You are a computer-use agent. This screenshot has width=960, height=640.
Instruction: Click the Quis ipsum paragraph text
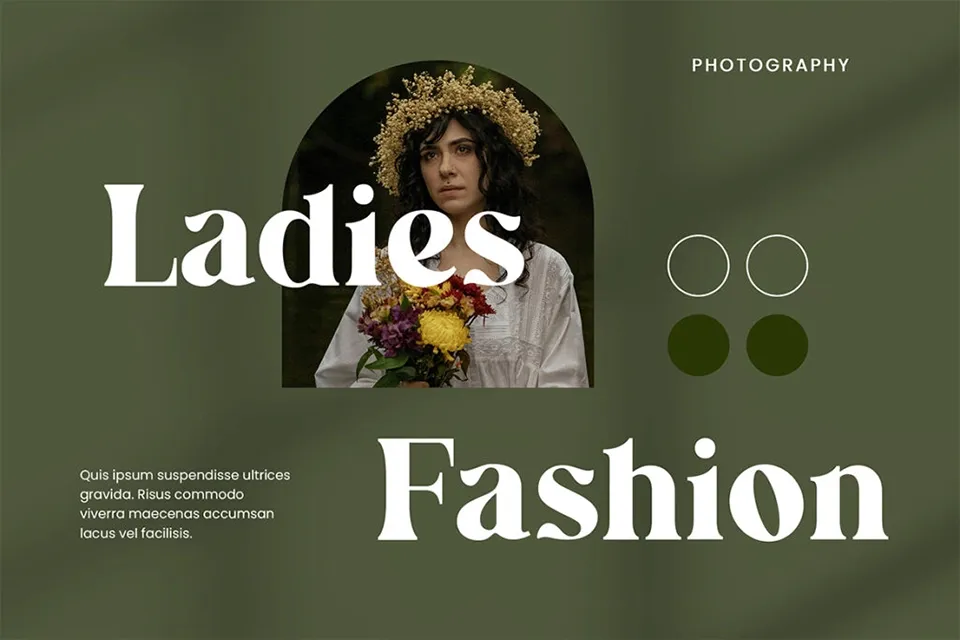point(185,504)
